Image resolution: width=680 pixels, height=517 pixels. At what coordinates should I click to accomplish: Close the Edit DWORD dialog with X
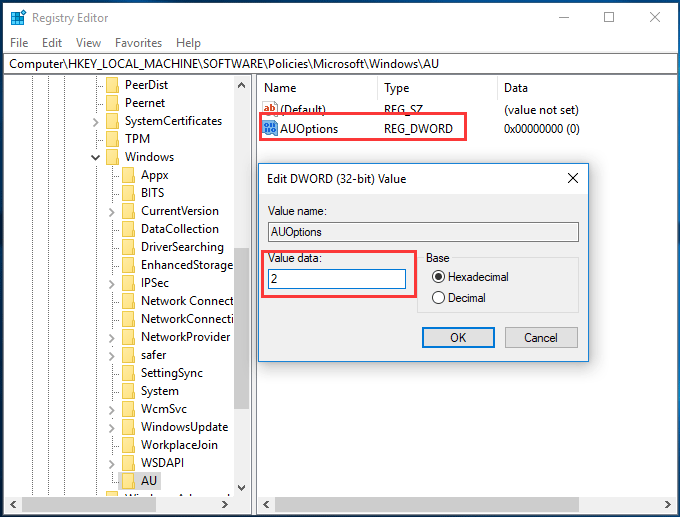click(573, 178)
